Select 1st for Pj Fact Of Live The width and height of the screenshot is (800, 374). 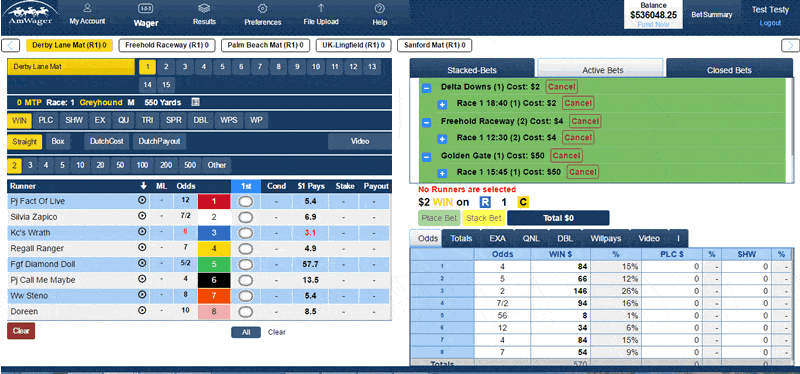coord(245,201)
